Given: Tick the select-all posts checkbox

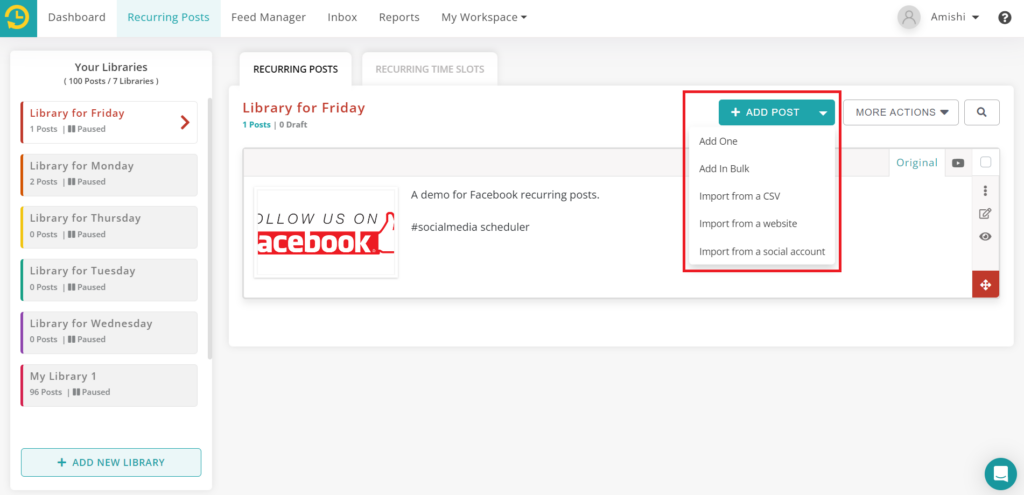Looking at the screenshot, I should (985, 162).
